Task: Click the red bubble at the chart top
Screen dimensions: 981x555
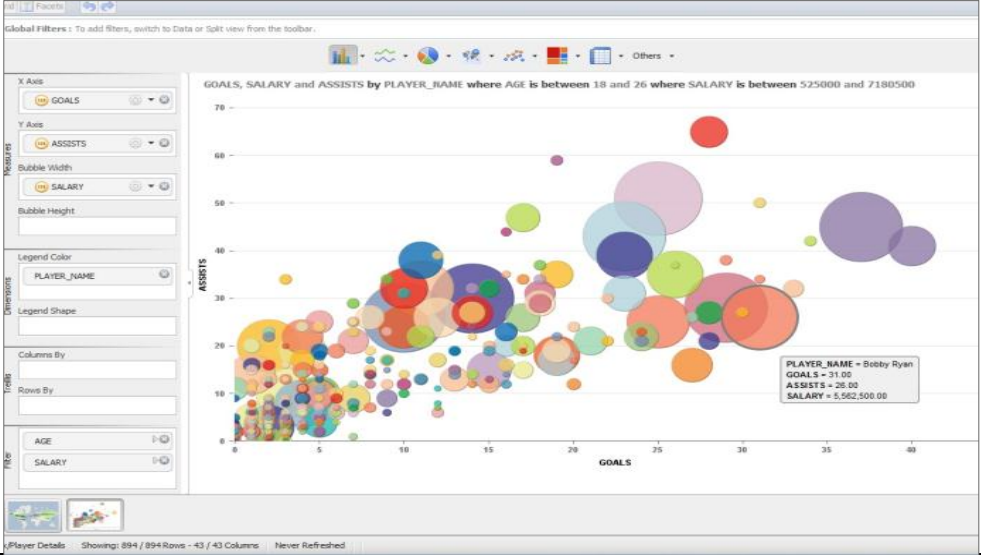Action: click(x=709, y=132)
